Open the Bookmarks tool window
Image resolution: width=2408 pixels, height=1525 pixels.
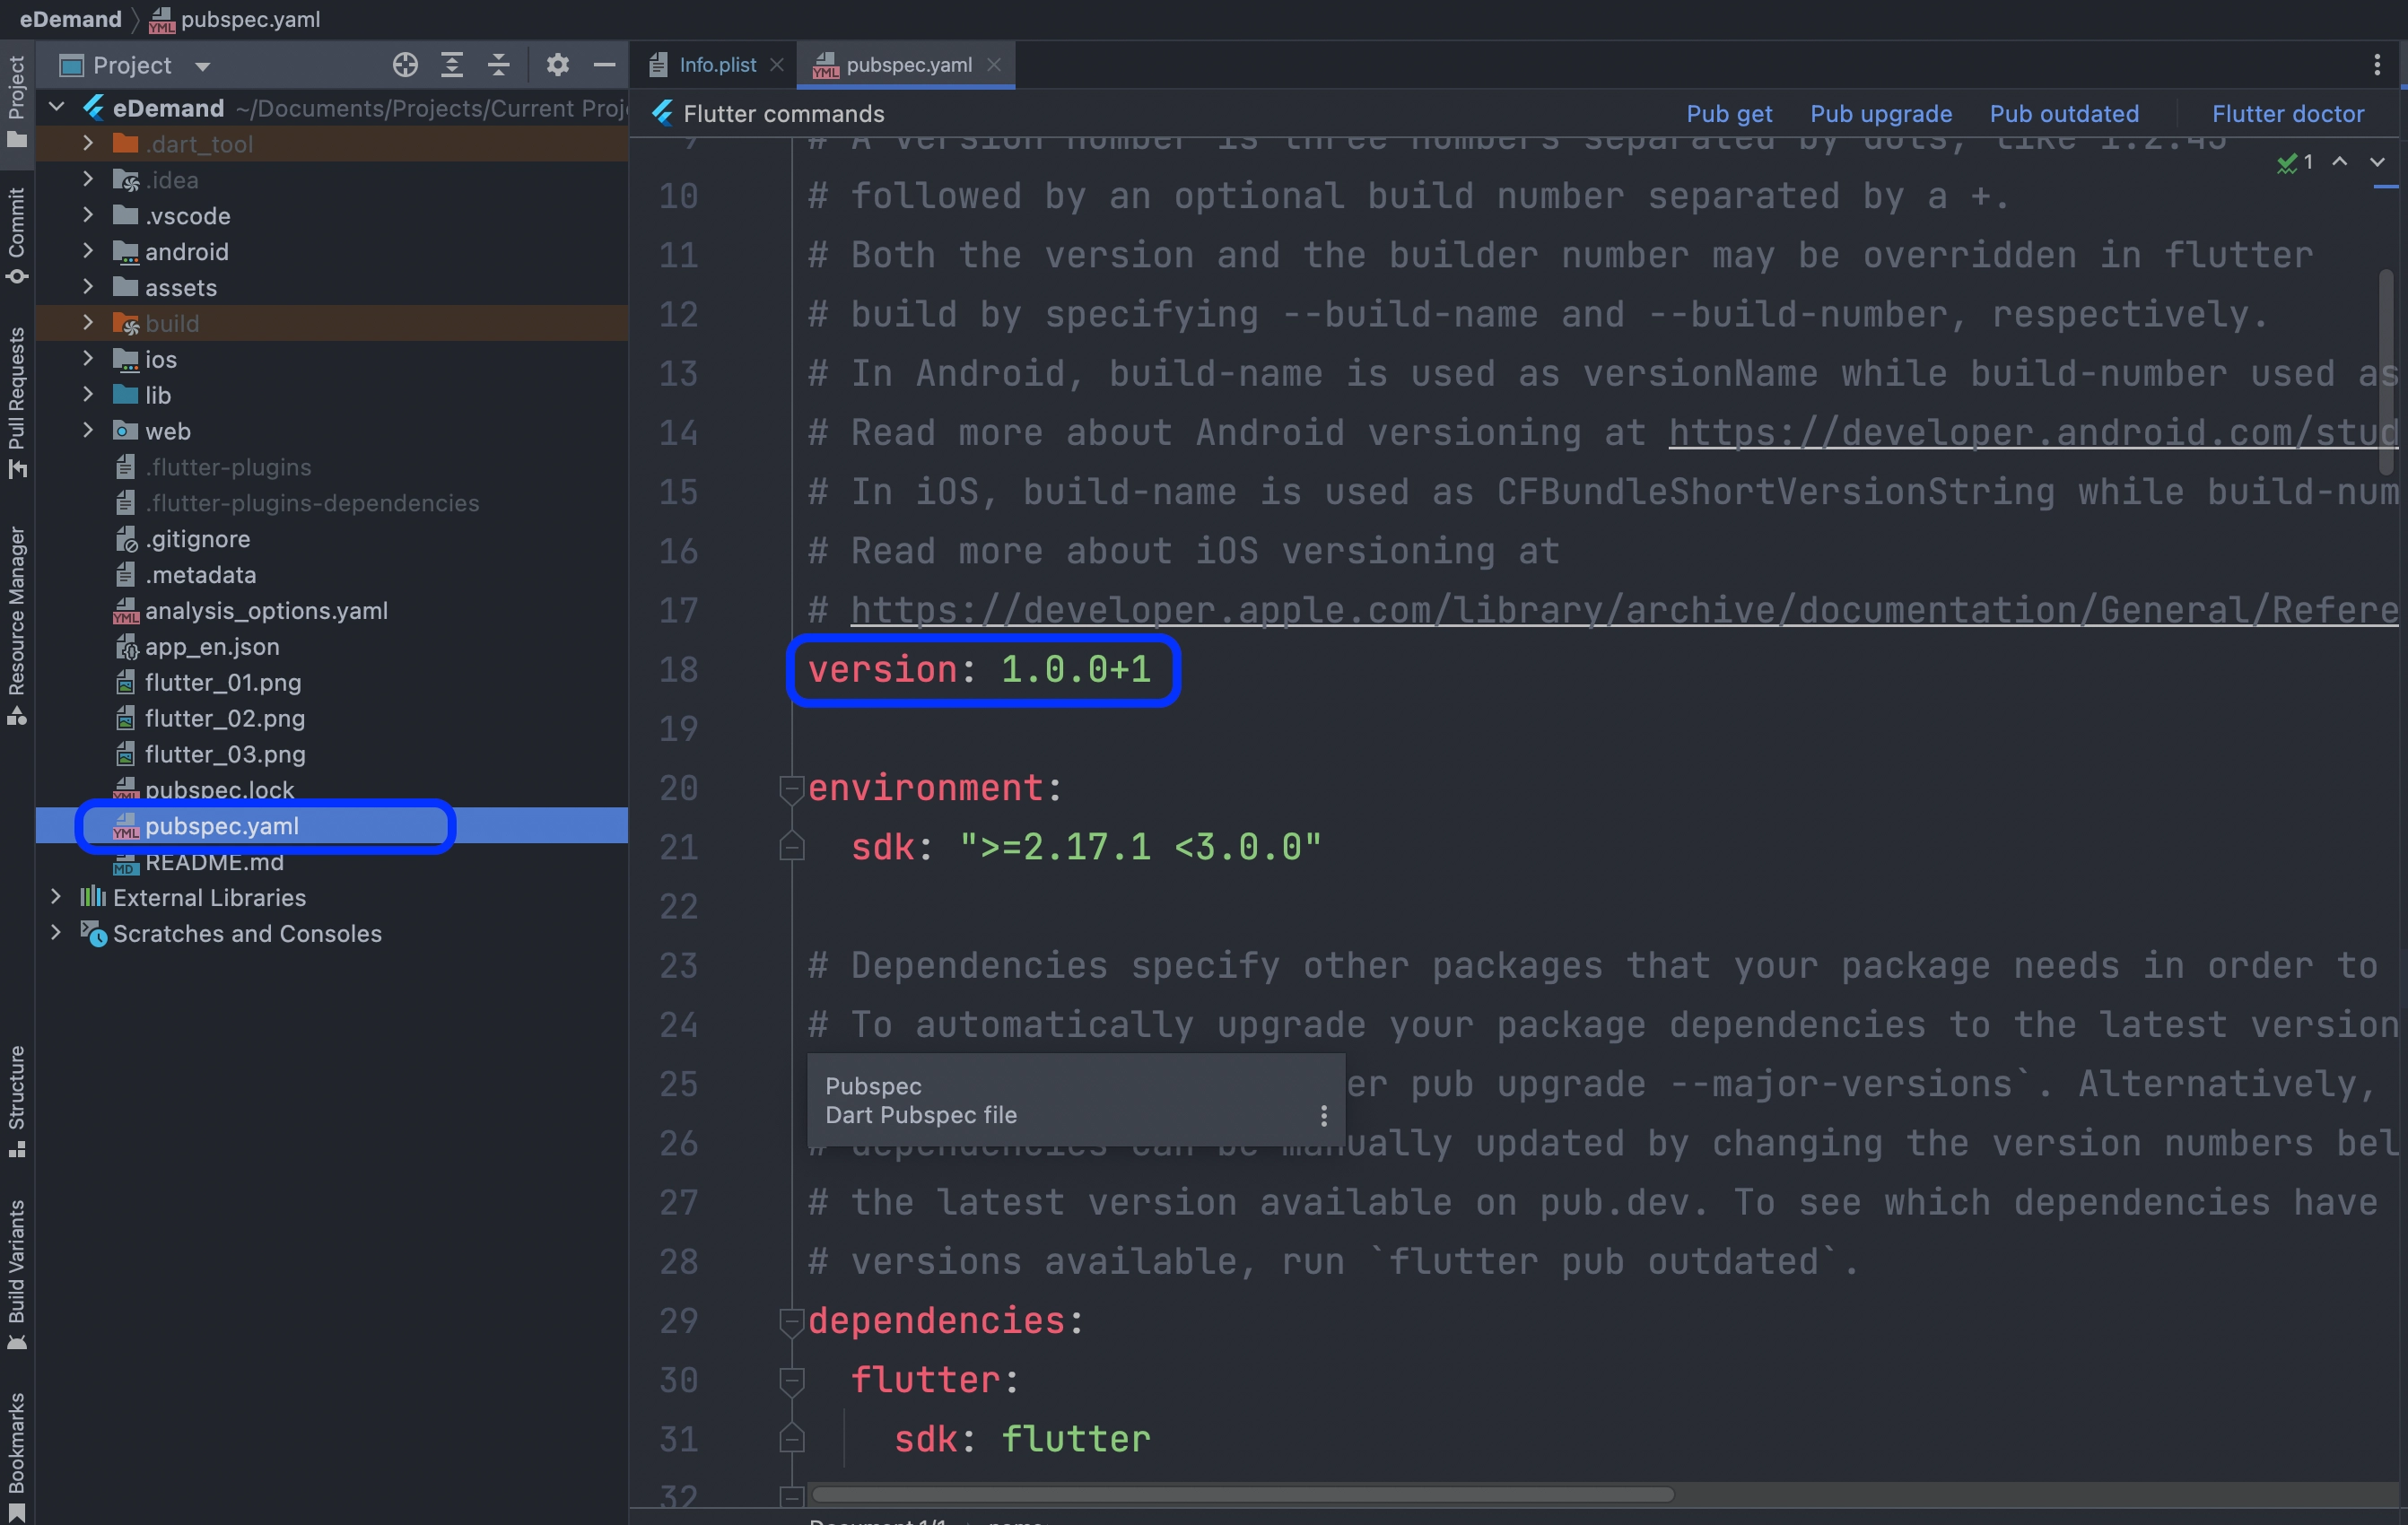point(17,1456)
